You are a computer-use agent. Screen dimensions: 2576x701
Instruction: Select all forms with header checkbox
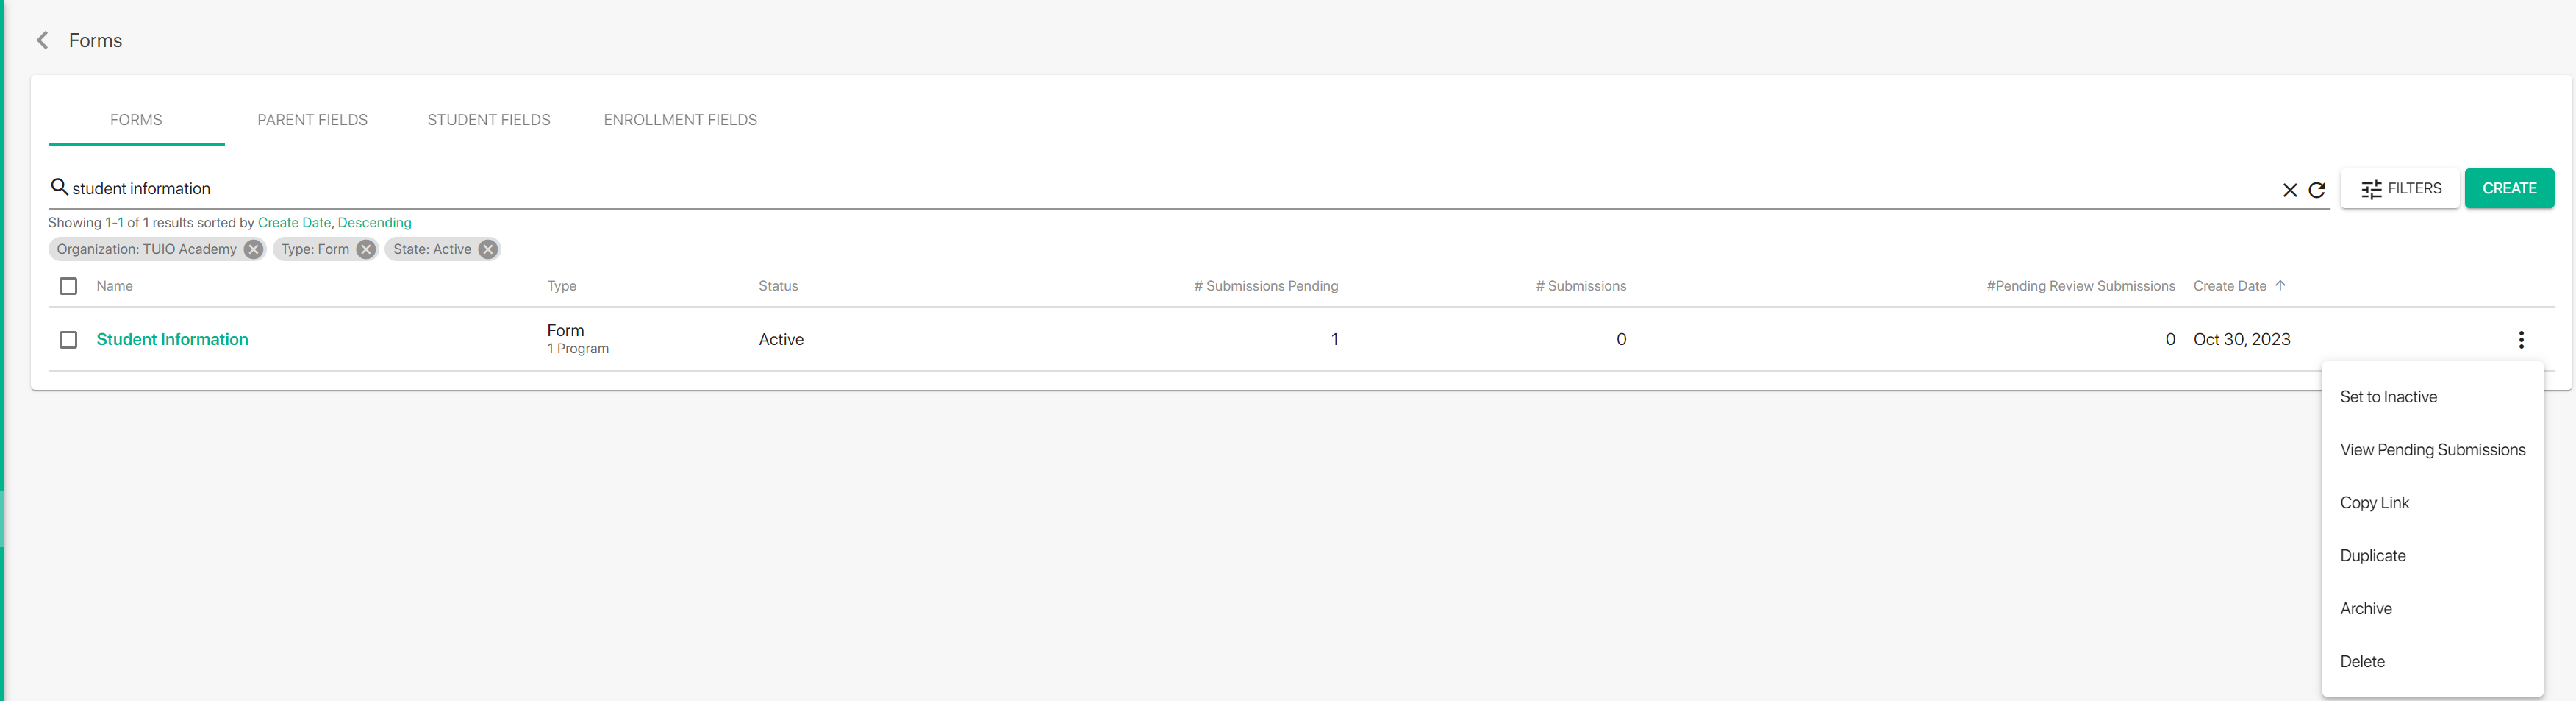coord(68,286)
